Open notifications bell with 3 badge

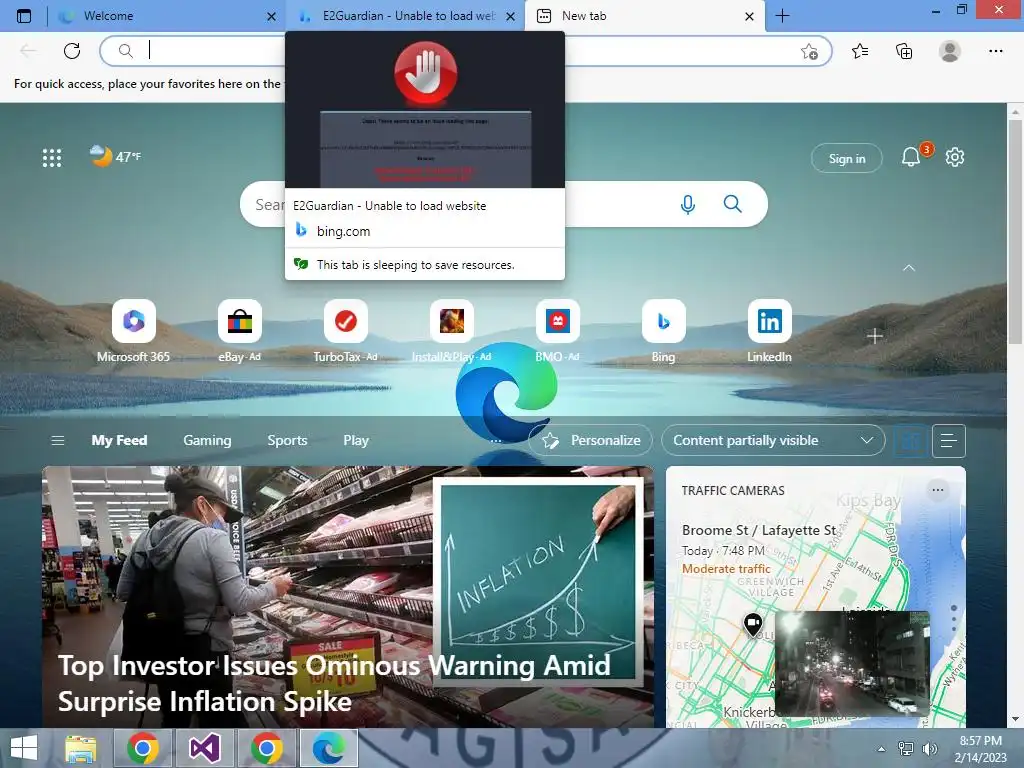pos(911,157)
